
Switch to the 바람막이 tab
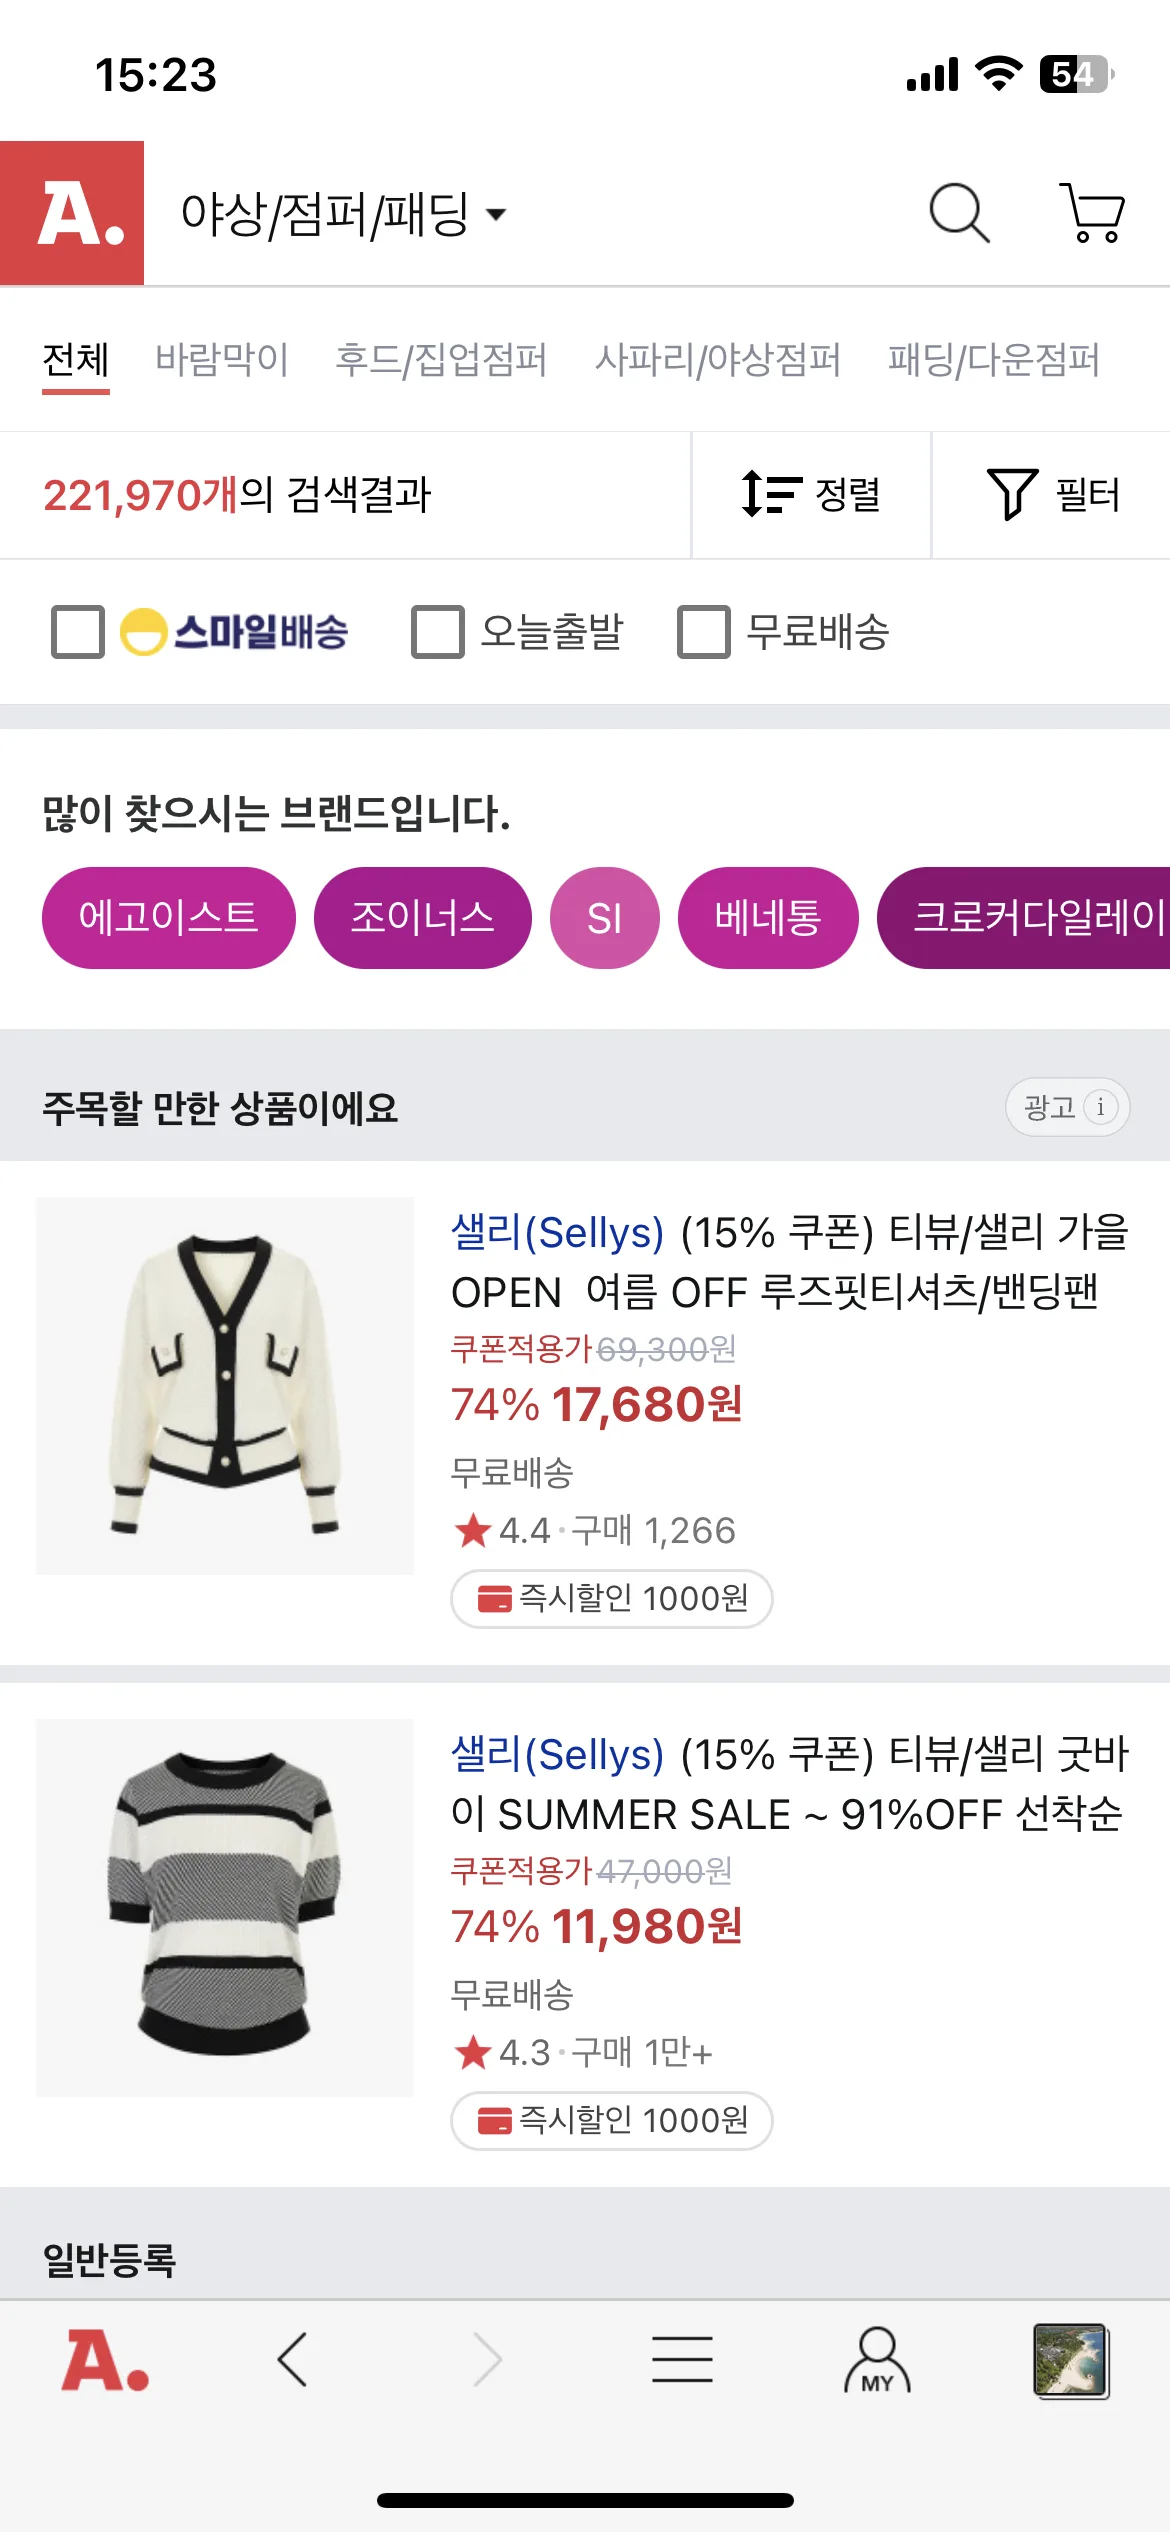222,360
